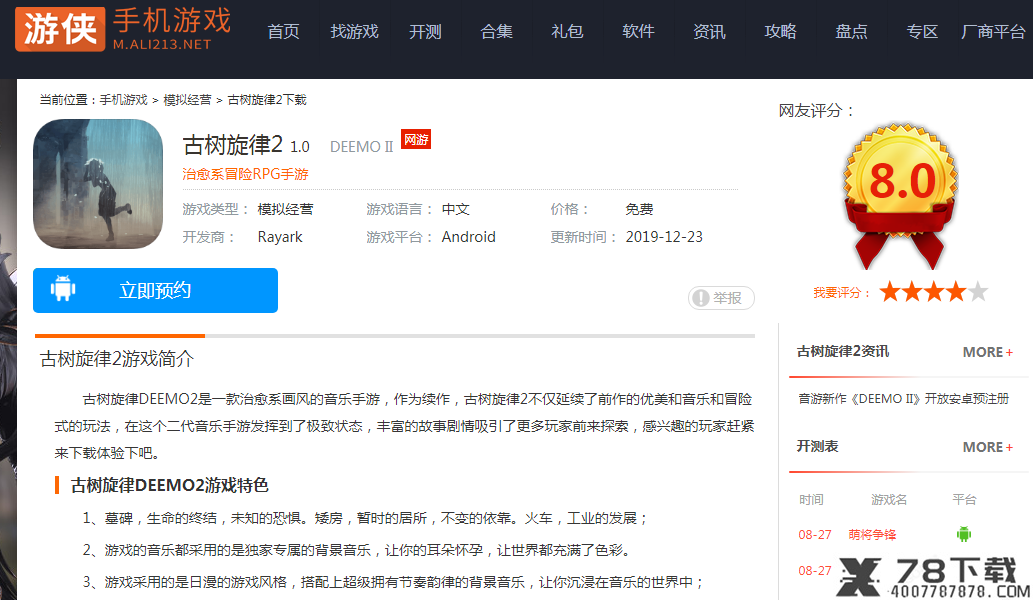
Task: Open MORE beside 古树旋律2资讯
Action: [x=988, y=352]
